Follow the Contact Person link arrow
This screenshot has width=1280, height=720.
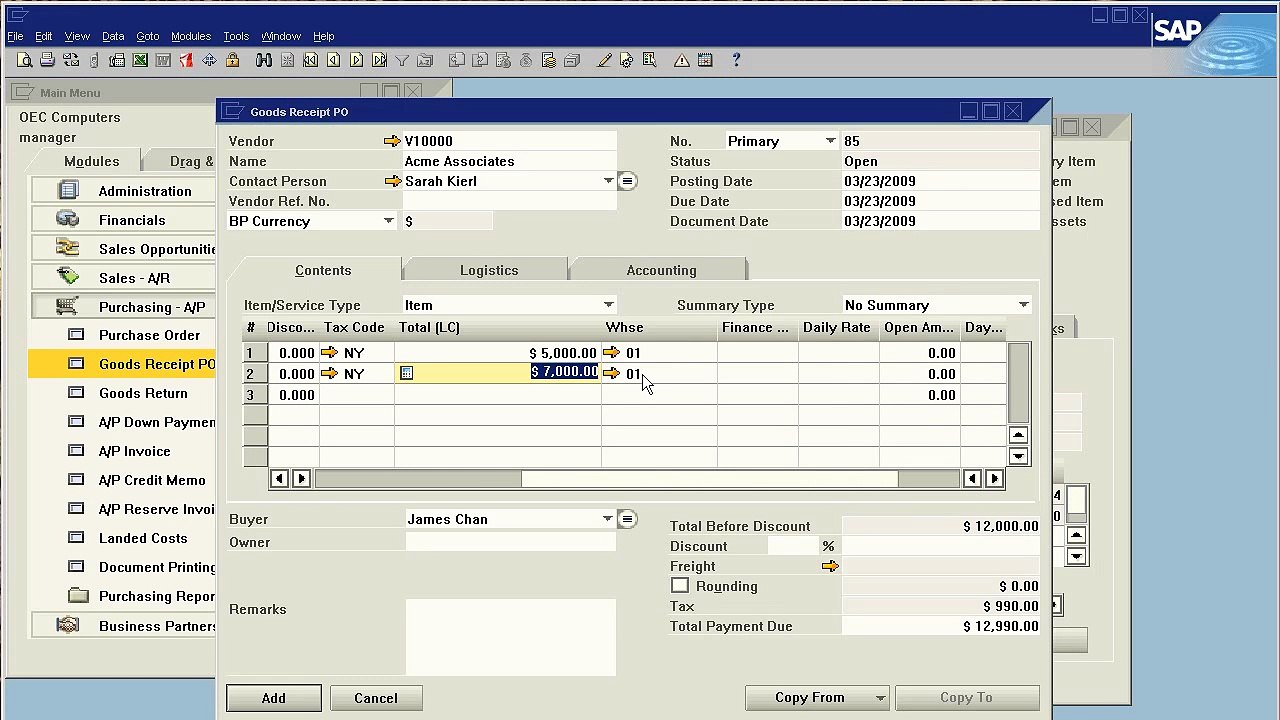[x=392, y=182]
